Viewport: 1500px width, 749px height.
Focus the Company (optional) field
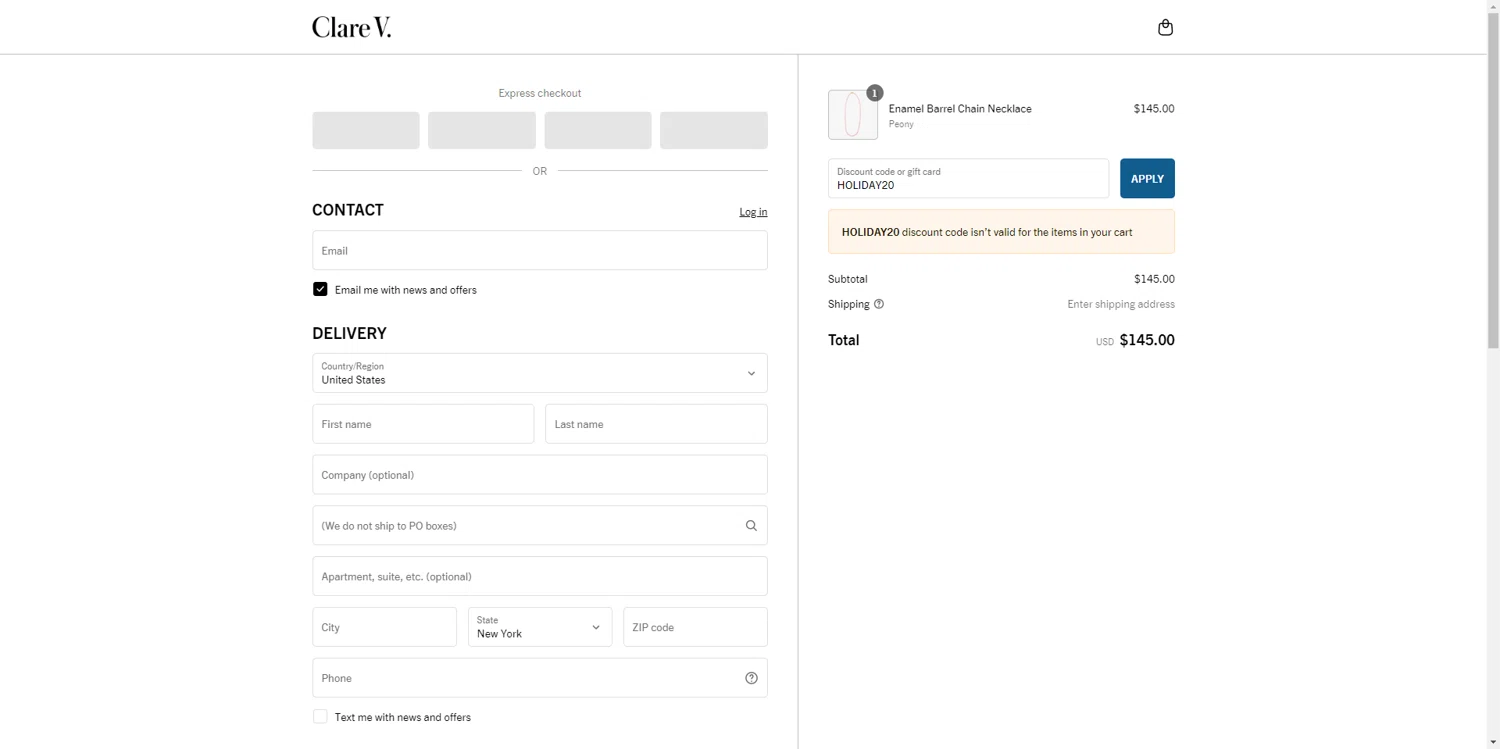pyautogui.click(x=540, y=475)
